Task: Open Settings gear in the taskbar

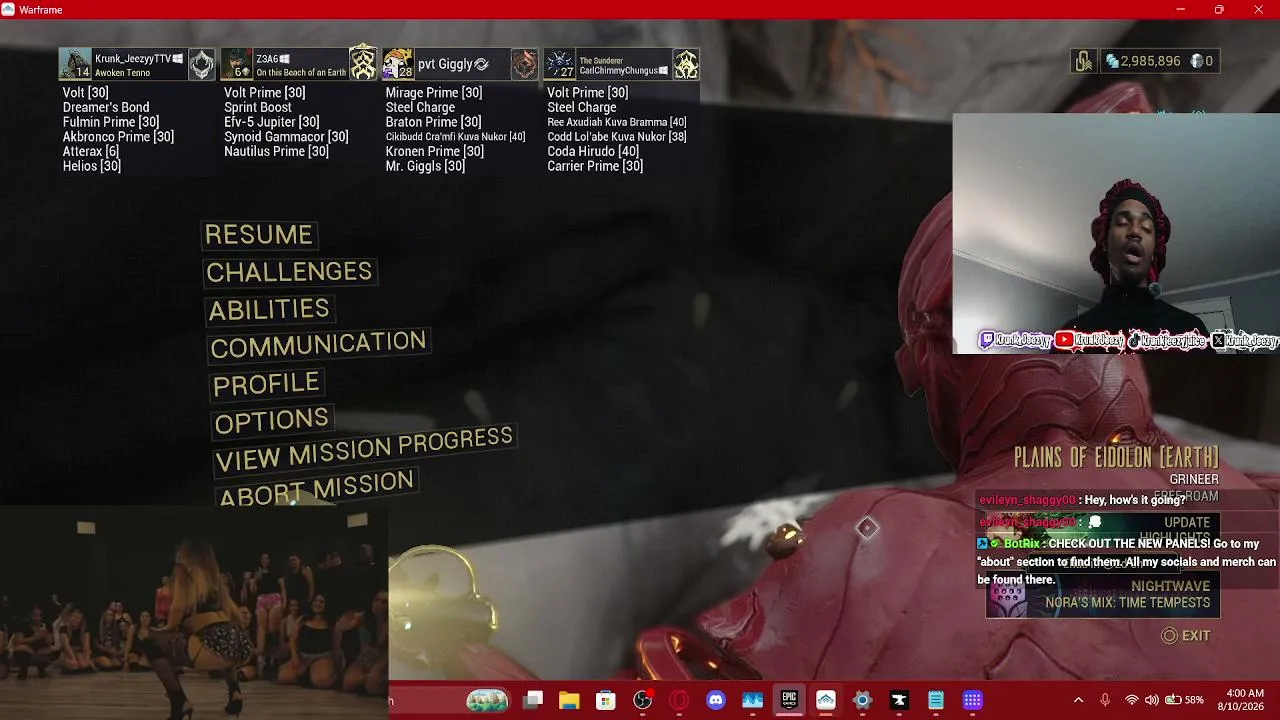Action: point(862,700)
